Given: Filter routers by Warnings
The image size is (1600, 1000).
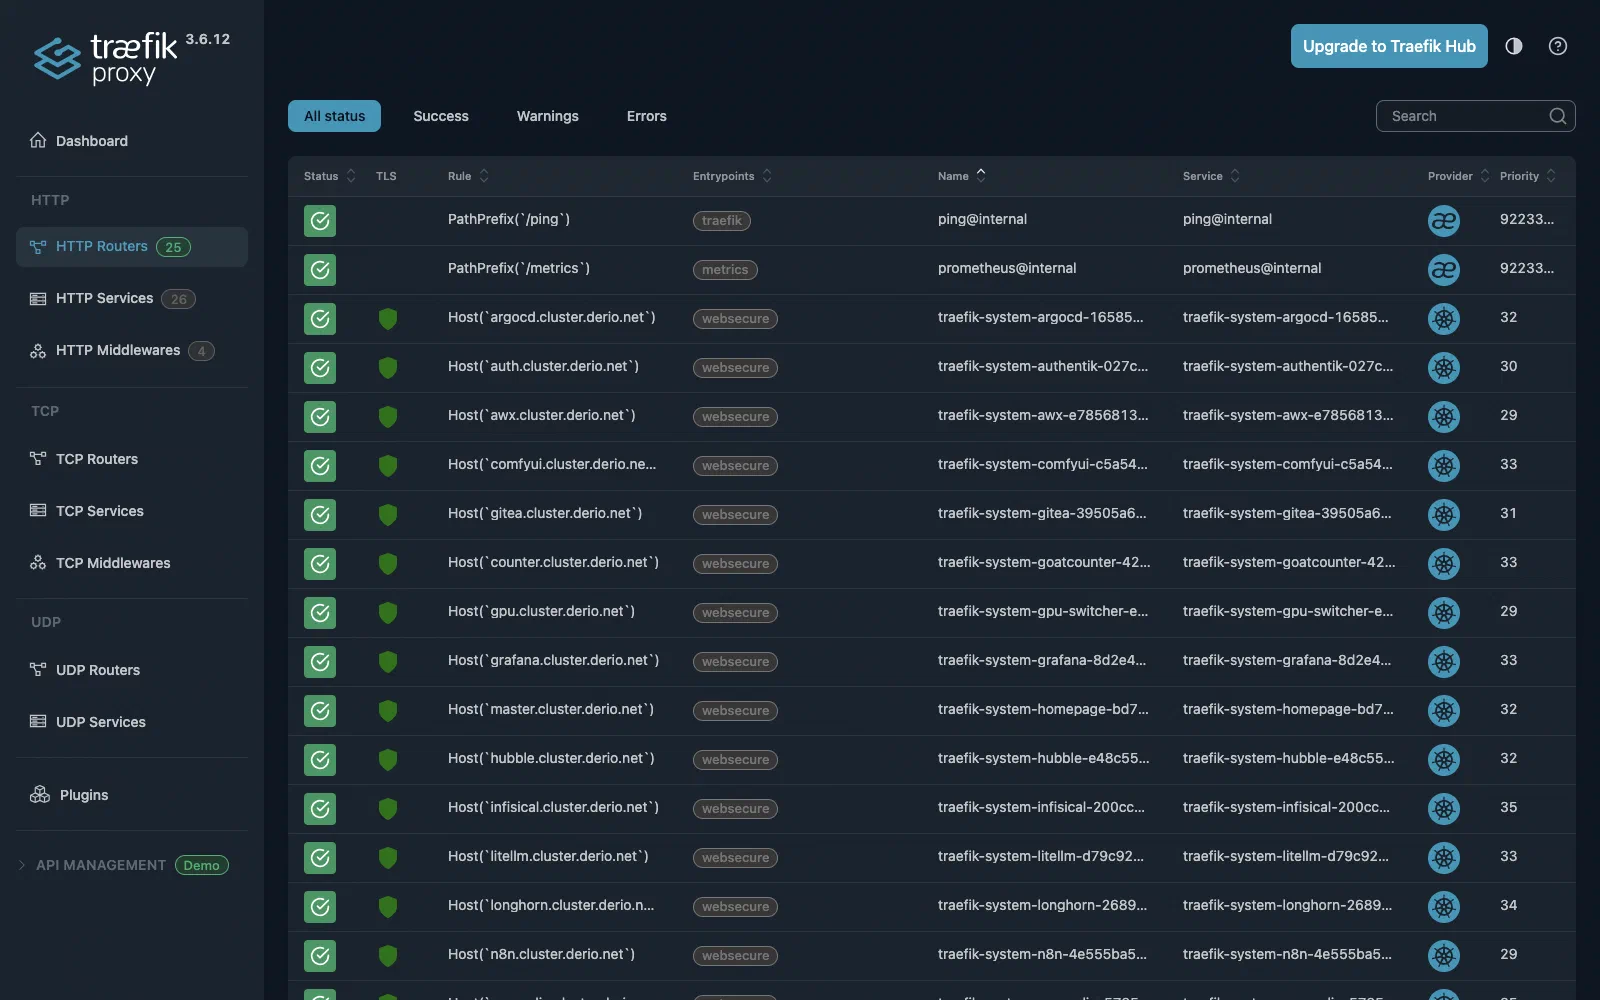Looking at the screenshot, I should click(547, 116).
